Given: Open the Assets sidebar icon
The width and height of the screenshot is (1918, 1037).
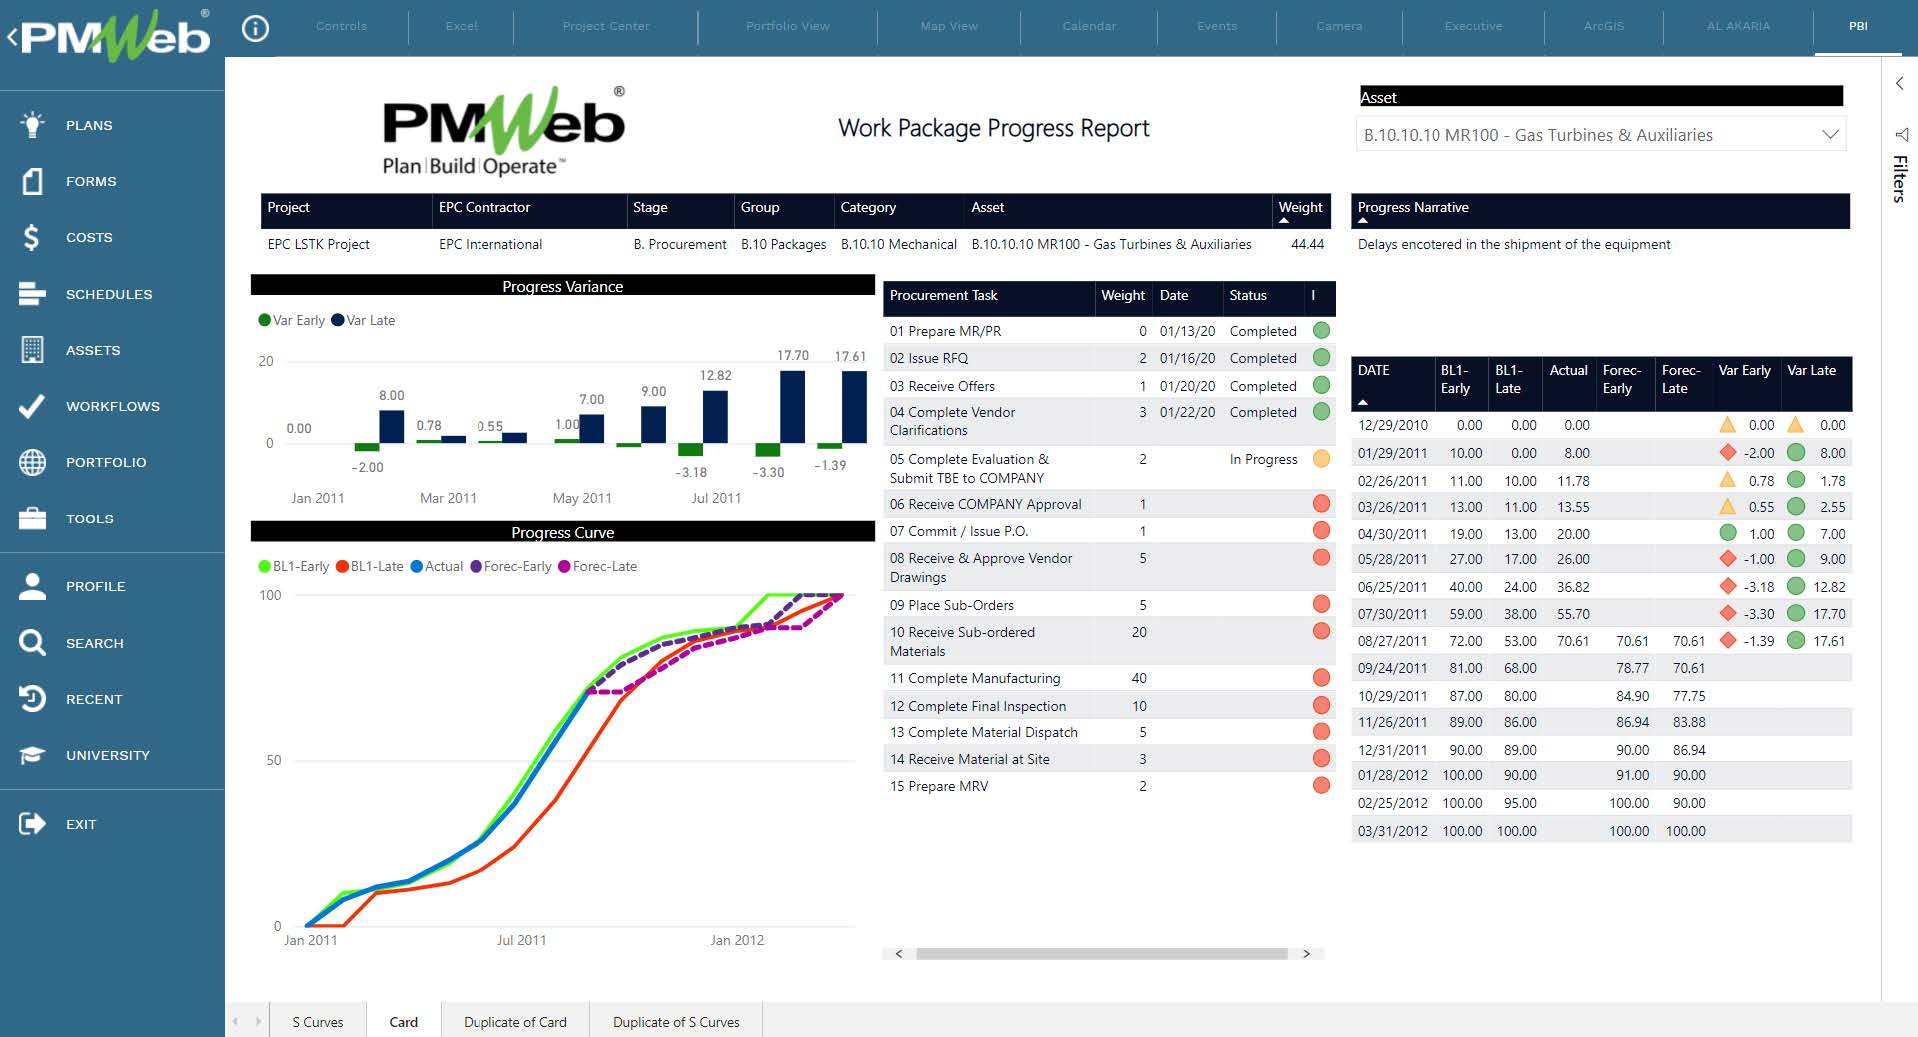Looking at the screenshot, I should [x=31, y=350].
